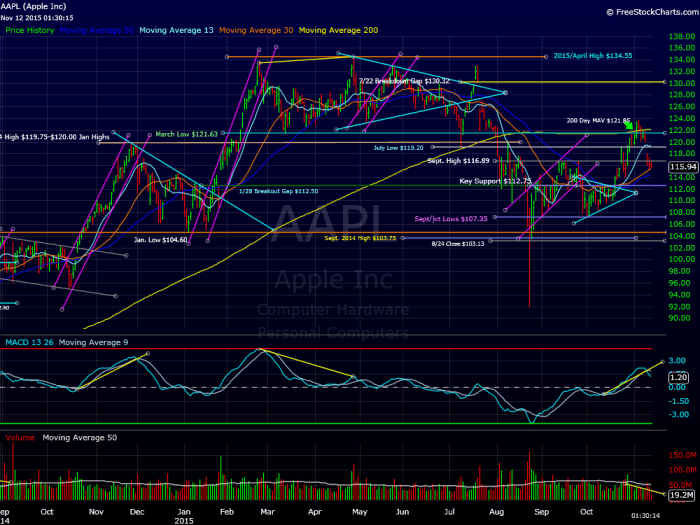Click the MACD Moving Average 9 label
The height and width of the screenshot is (525, 700).
pyautogui.click(x=93, y=342)
